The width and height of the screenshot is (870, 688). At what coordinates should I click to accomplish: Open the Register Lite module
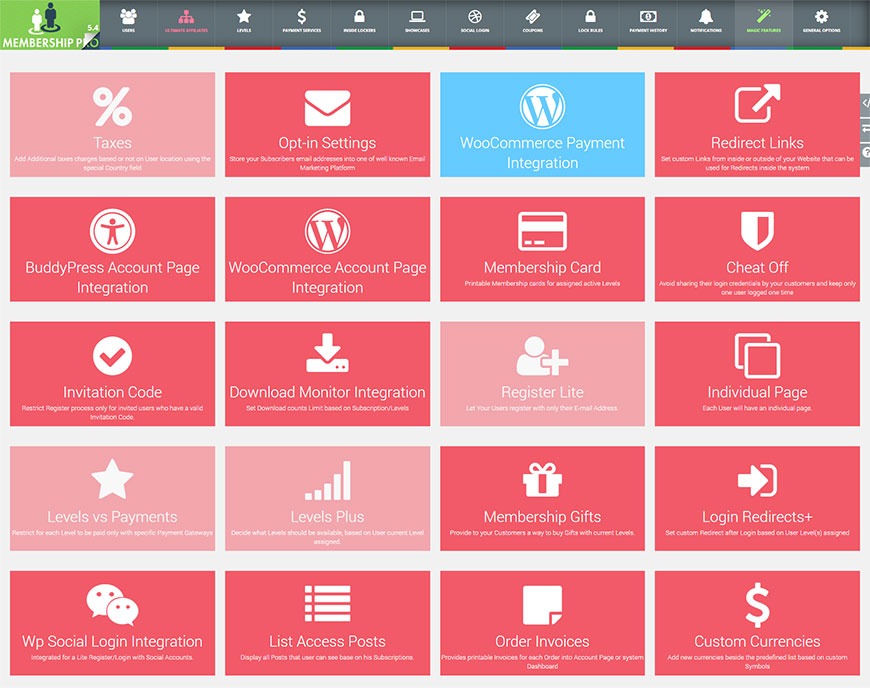(x=542, y=374)
